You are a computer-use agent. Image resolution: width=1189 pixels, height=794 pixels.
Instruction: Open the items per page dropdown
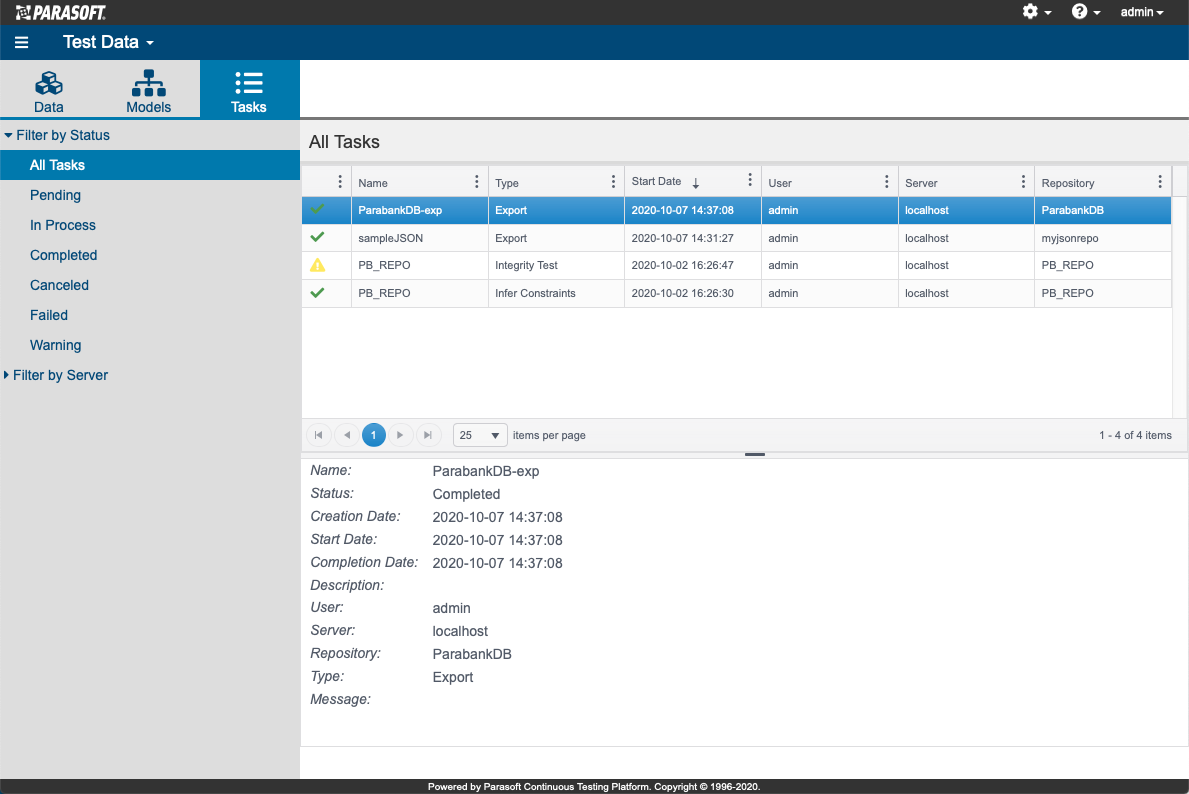[x=480, y=435]
